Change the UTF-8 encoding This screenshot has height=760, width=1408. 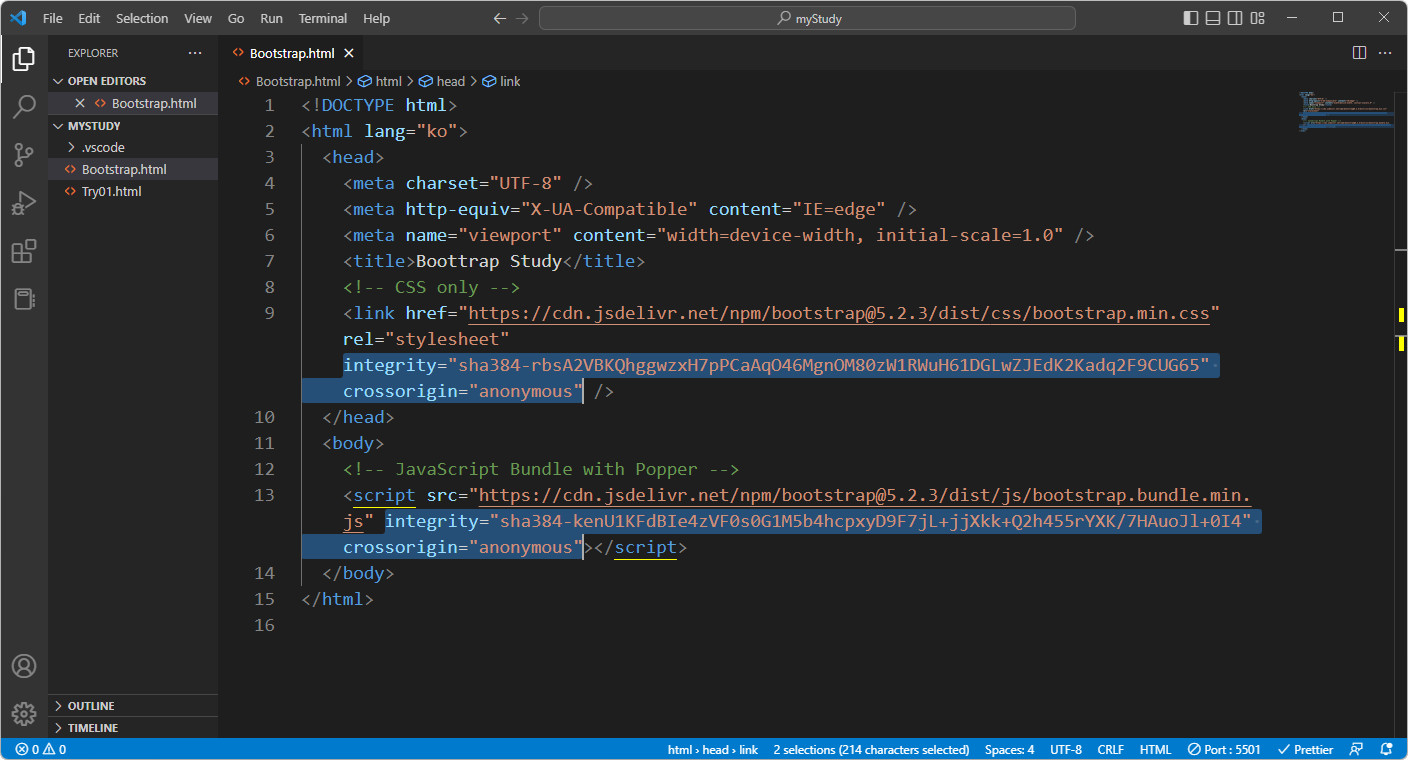pos(1065,749)
